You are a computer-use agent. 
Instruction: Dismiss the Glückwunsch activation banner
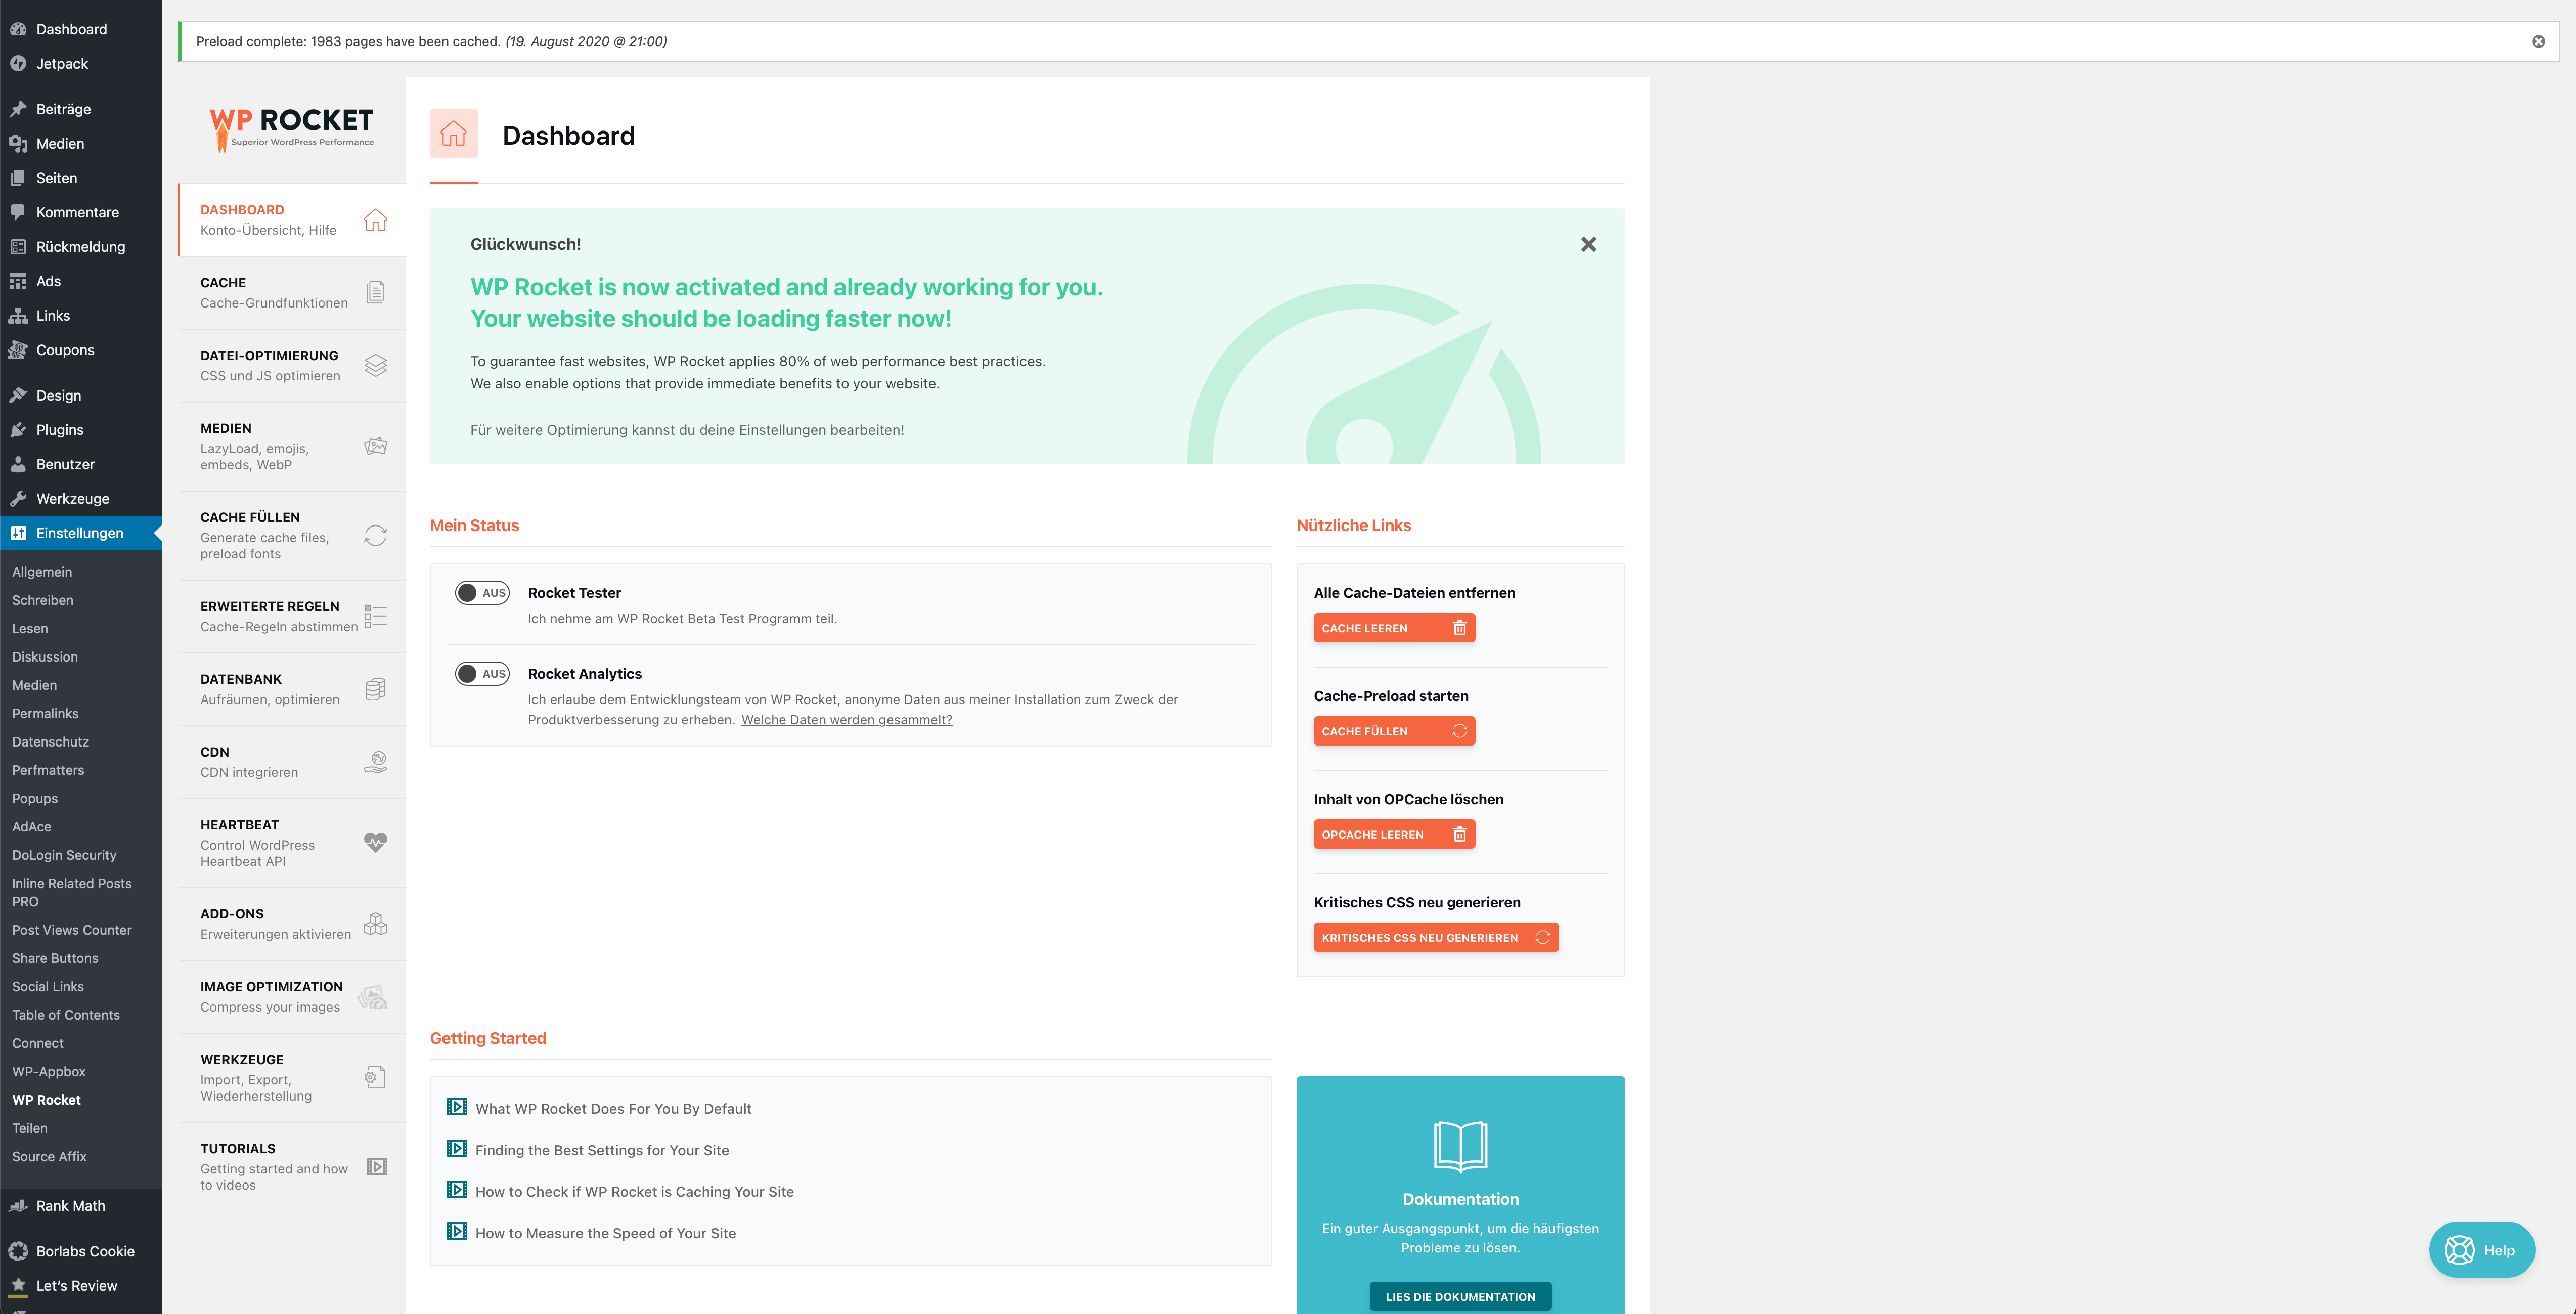coord(1588,244)
